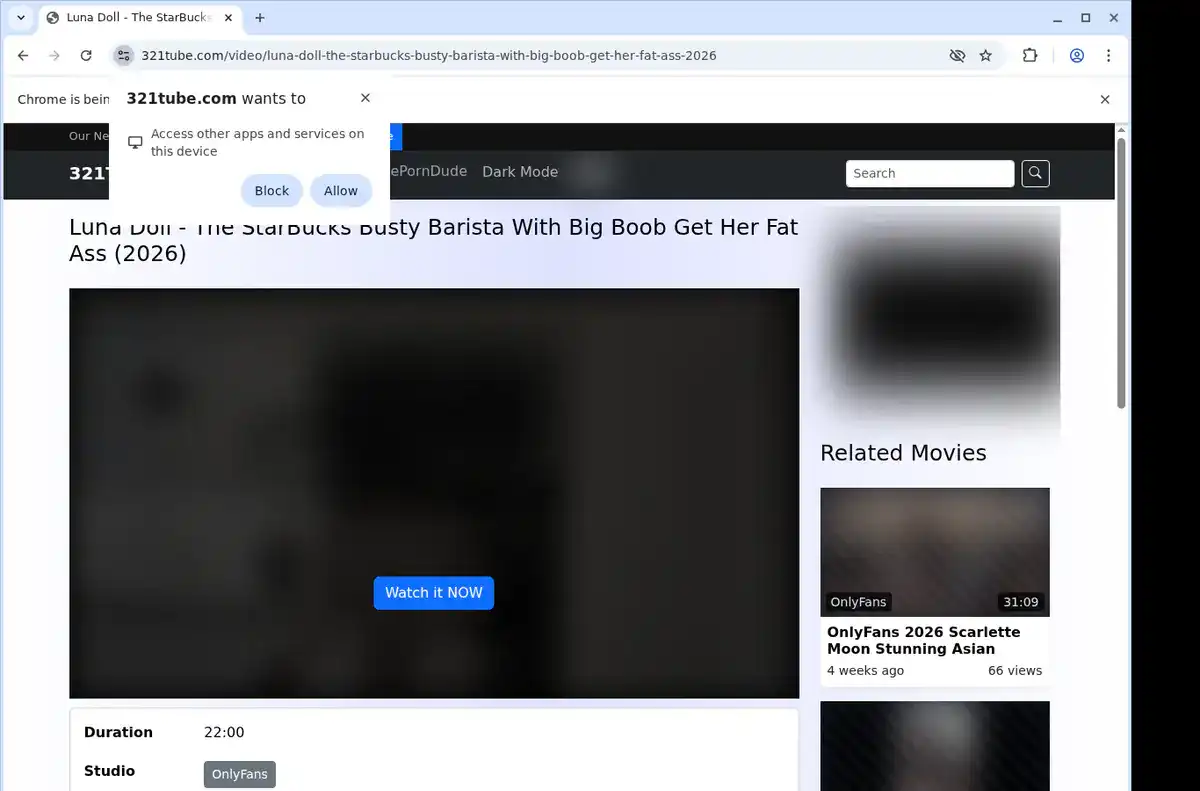Screen dimensions: 1200x791
Task: Click the '66 views' text
Action: (x=1015, y=671)
